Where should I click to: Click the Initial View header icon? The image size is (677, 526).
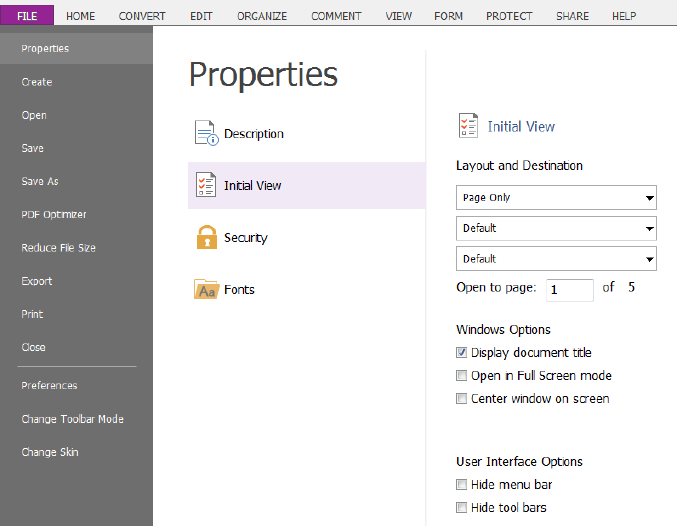468,126
